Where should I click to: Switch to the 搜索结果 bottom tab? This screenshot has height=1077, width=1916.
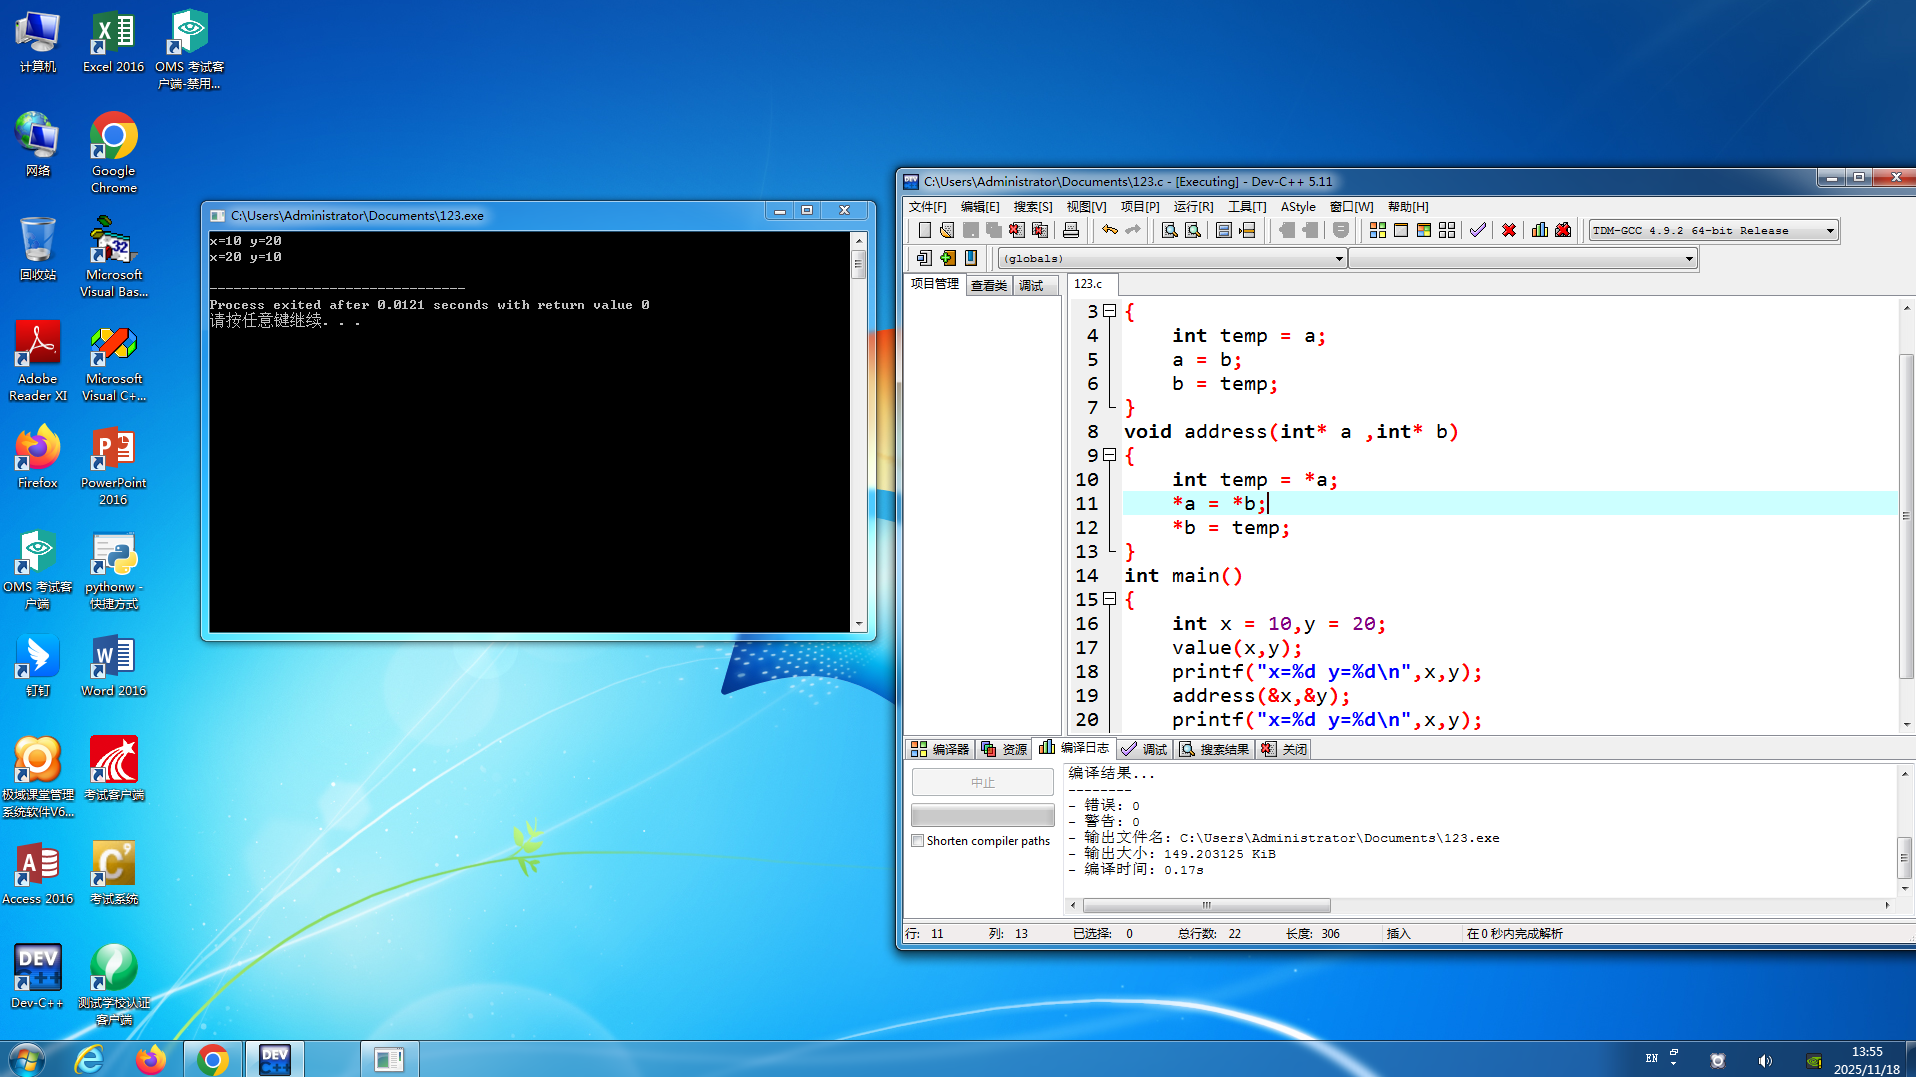[x=1214, y=749]
